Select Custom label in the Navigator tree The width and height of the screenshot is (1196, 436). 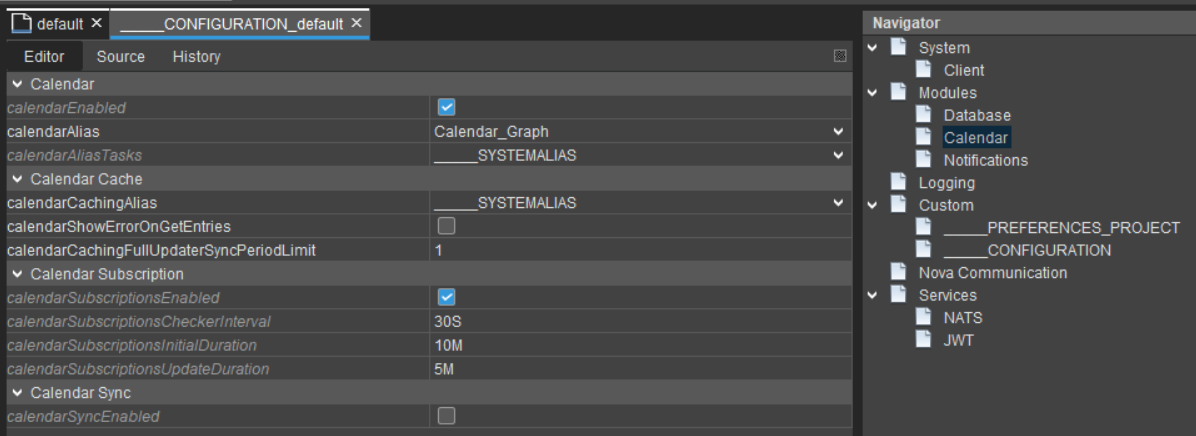click(946, 205)
